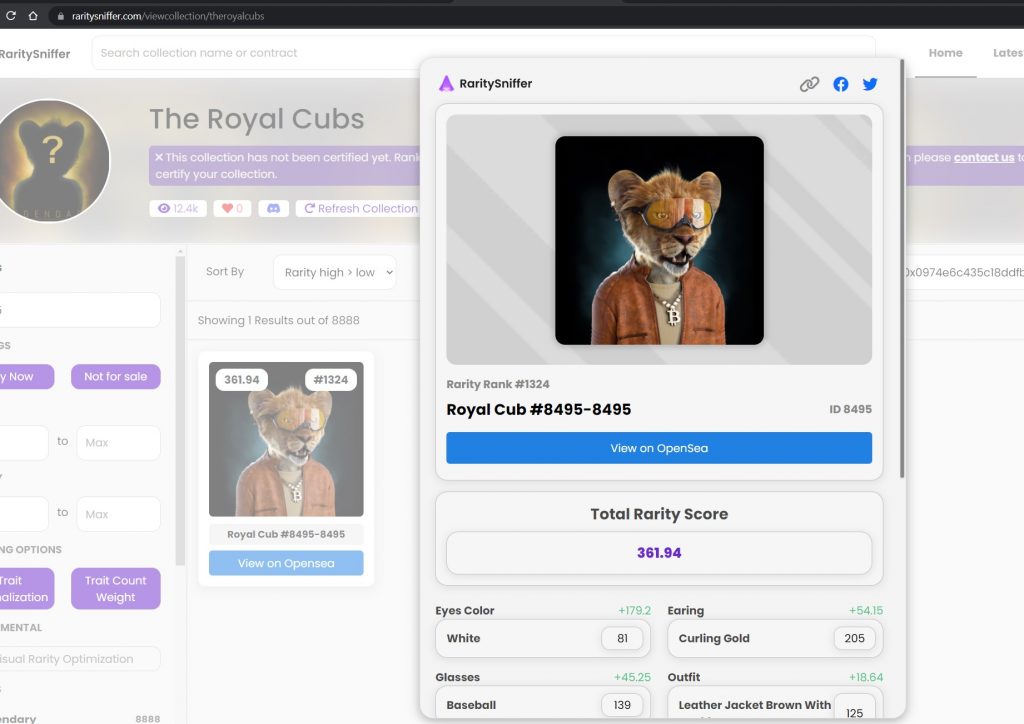This screenshot has width=1024, height=724.
Task: Click +18.64 Outfit score
Action: point(866,678)
